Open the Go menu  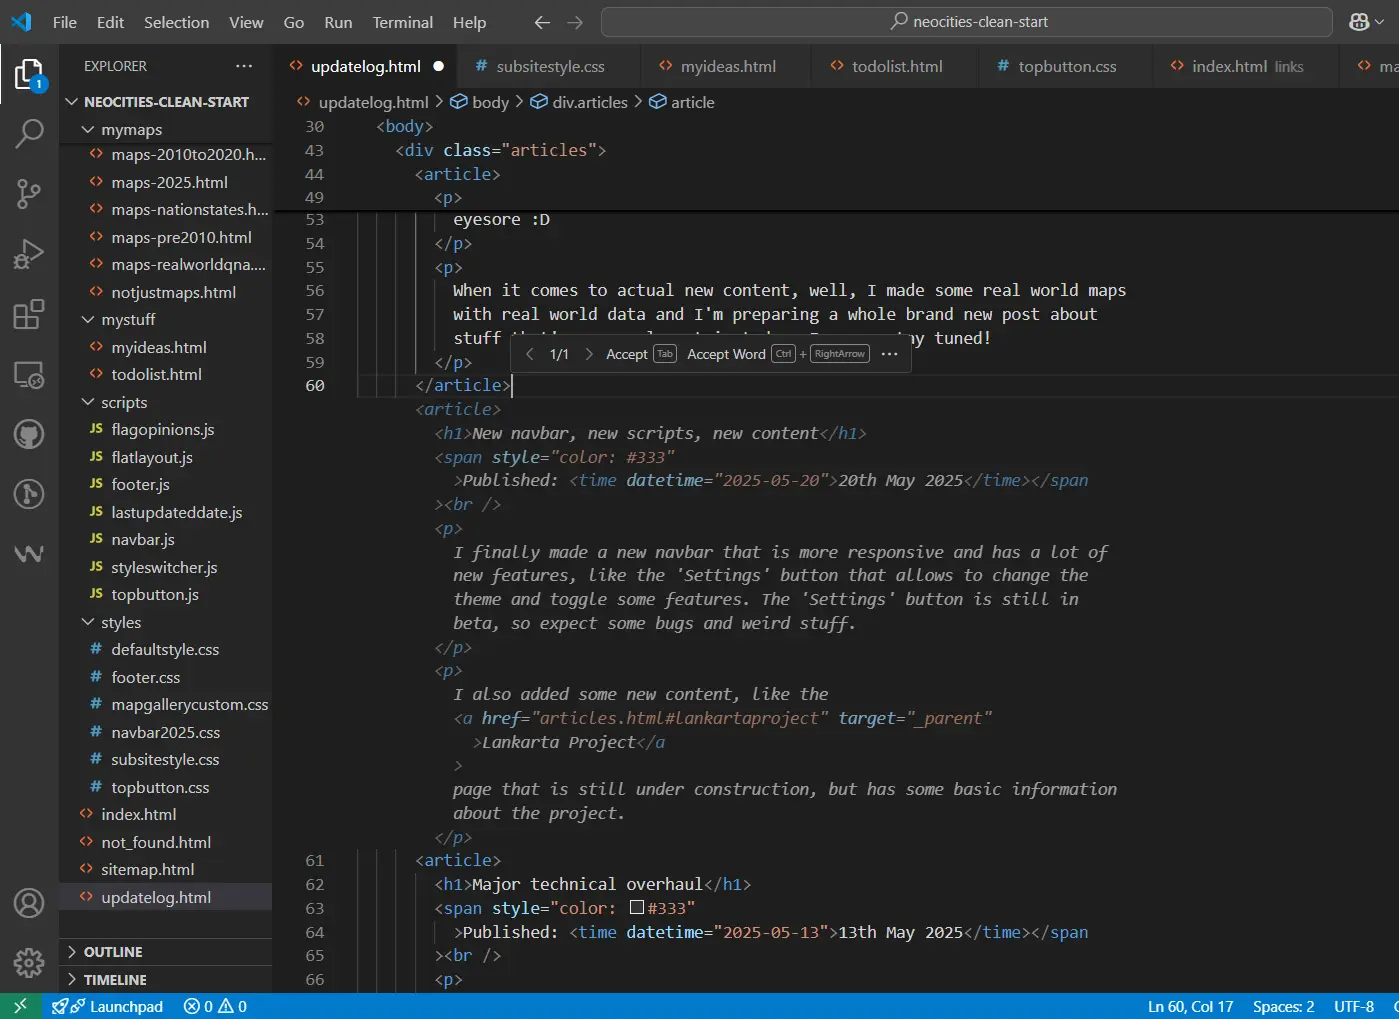coord(294,22)
